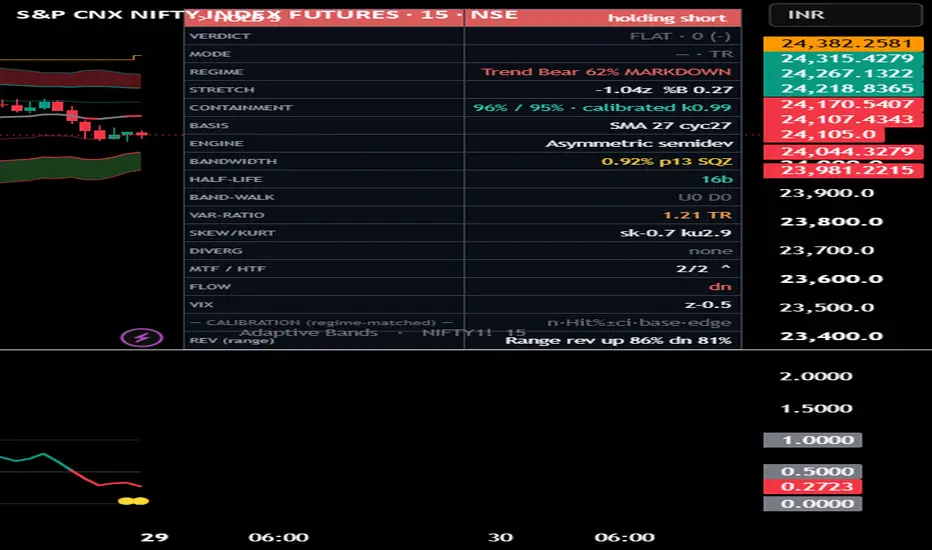Click the DIVERG value none
Image resolution: width=932 pixels, height=550 pixels.
pyautogui.click(x=710, y=251)
